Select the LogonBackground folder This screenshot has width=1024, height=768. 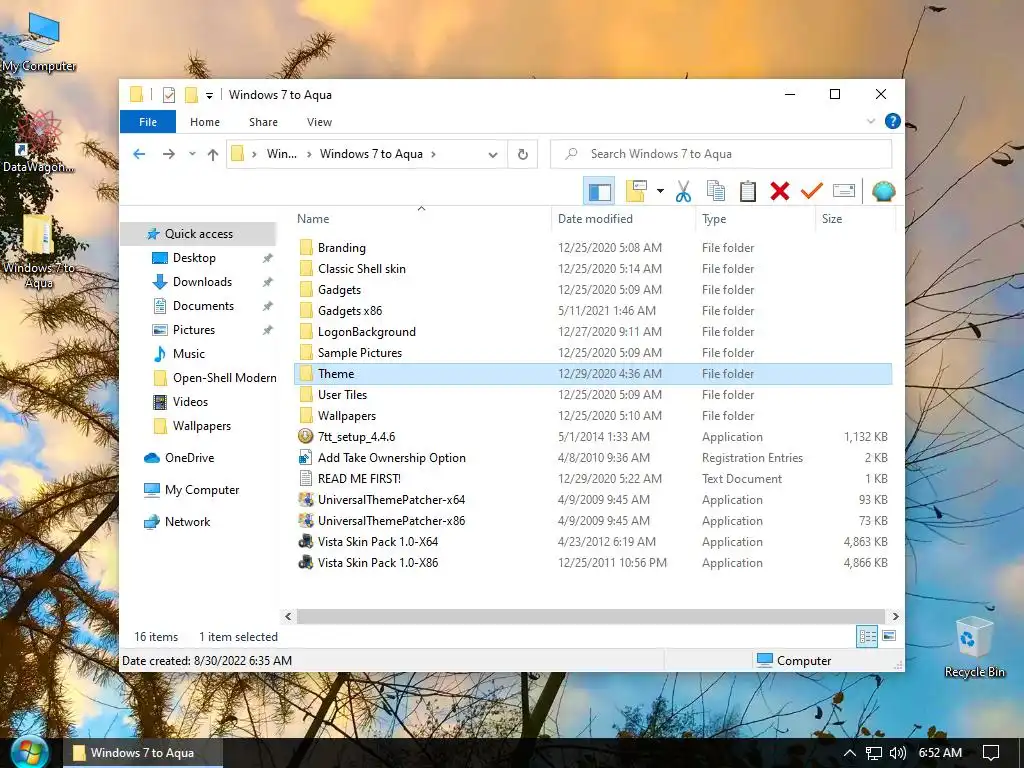(x=366, y=332)
